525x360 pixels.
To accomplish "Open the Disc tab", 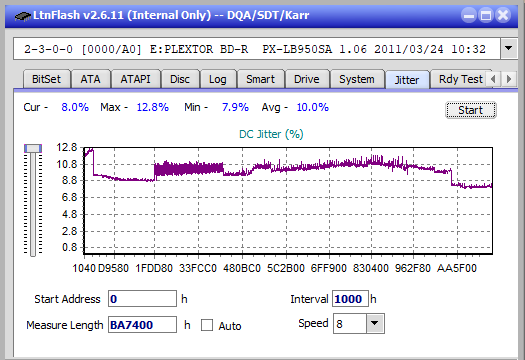I will tap(180, 79).
